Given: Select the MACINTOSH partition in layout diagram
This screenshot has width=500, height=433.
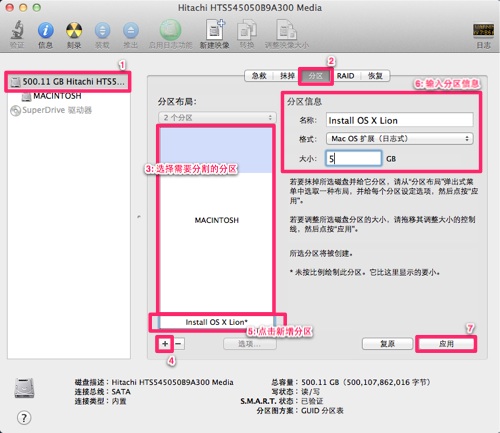Looking at the screenshot, I should click(217, 220).
